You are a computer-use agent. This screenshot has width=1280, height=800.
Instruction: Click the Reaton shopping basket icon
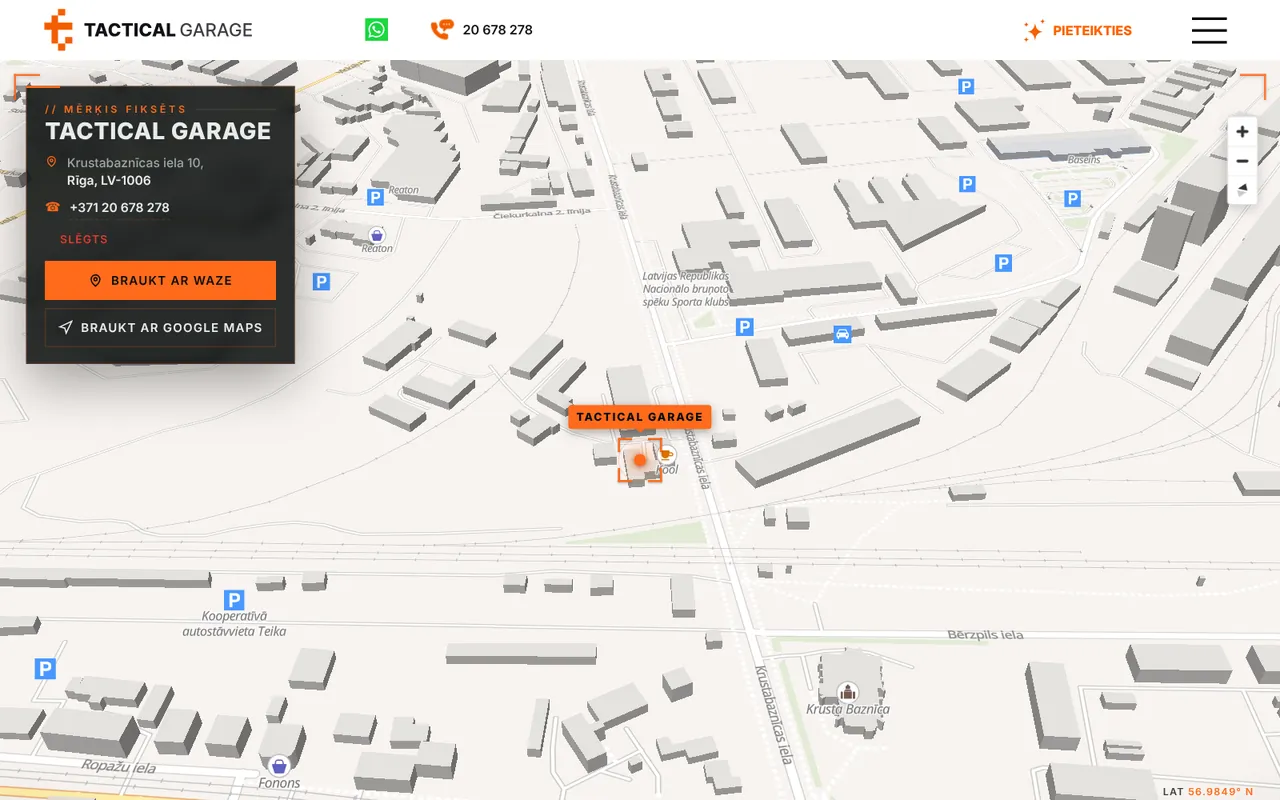pyautogui.click(x=376, y=235)
